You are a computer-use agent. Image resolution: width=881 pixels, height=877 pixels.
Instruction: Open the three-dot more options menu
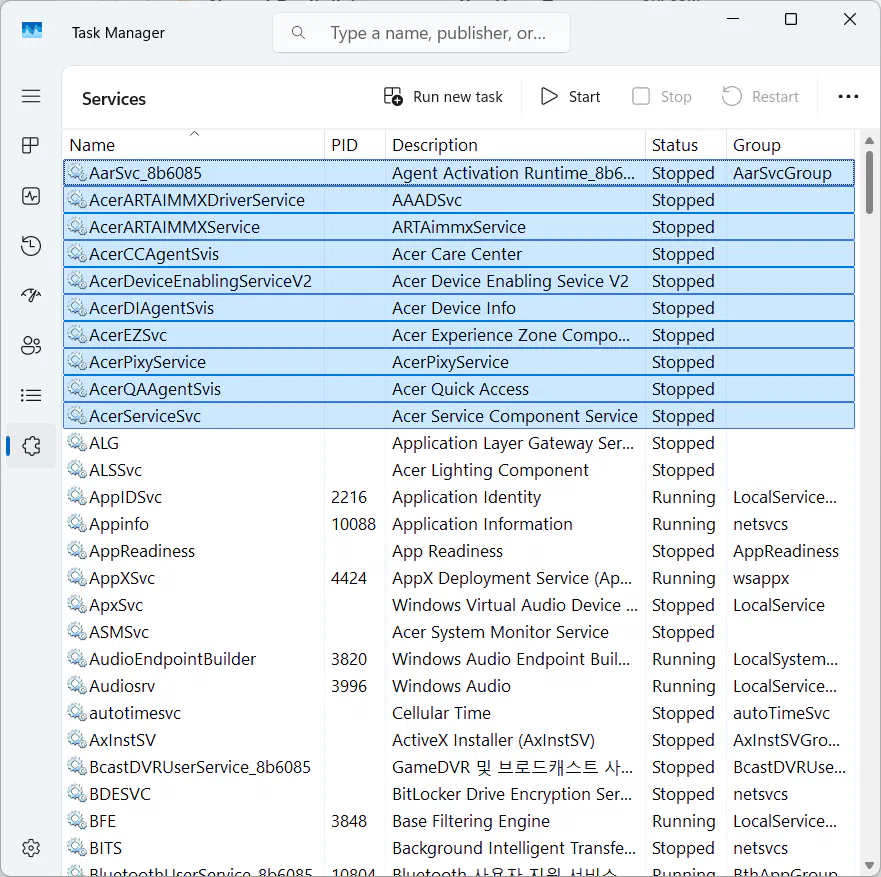click(x=848, y=97)
